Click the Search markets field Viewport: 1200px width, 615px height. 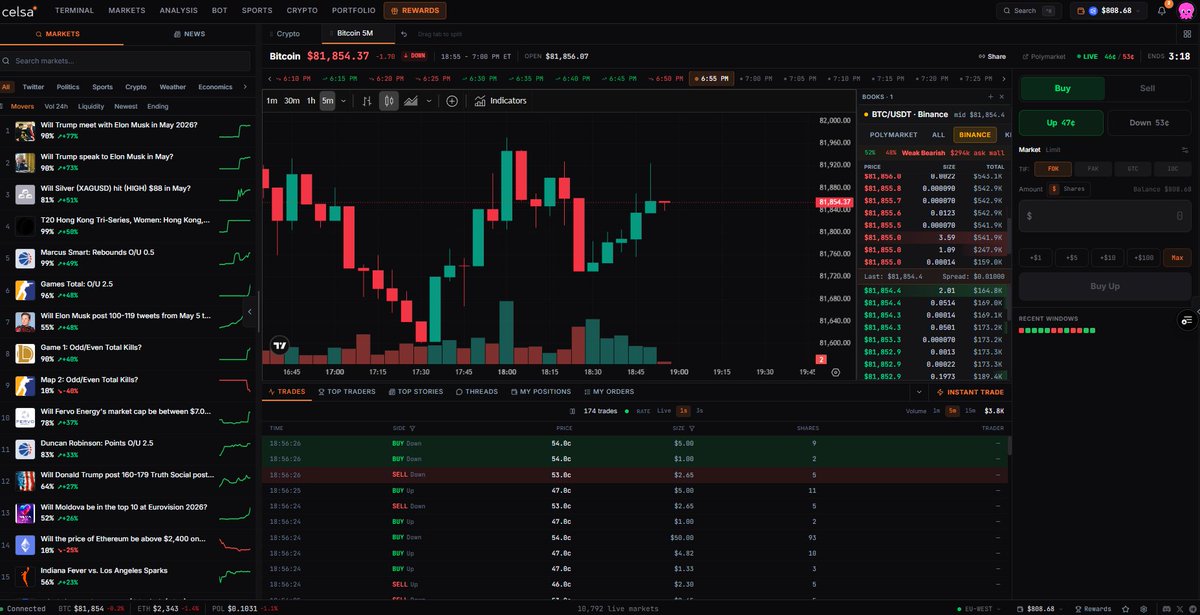[127, 61]
